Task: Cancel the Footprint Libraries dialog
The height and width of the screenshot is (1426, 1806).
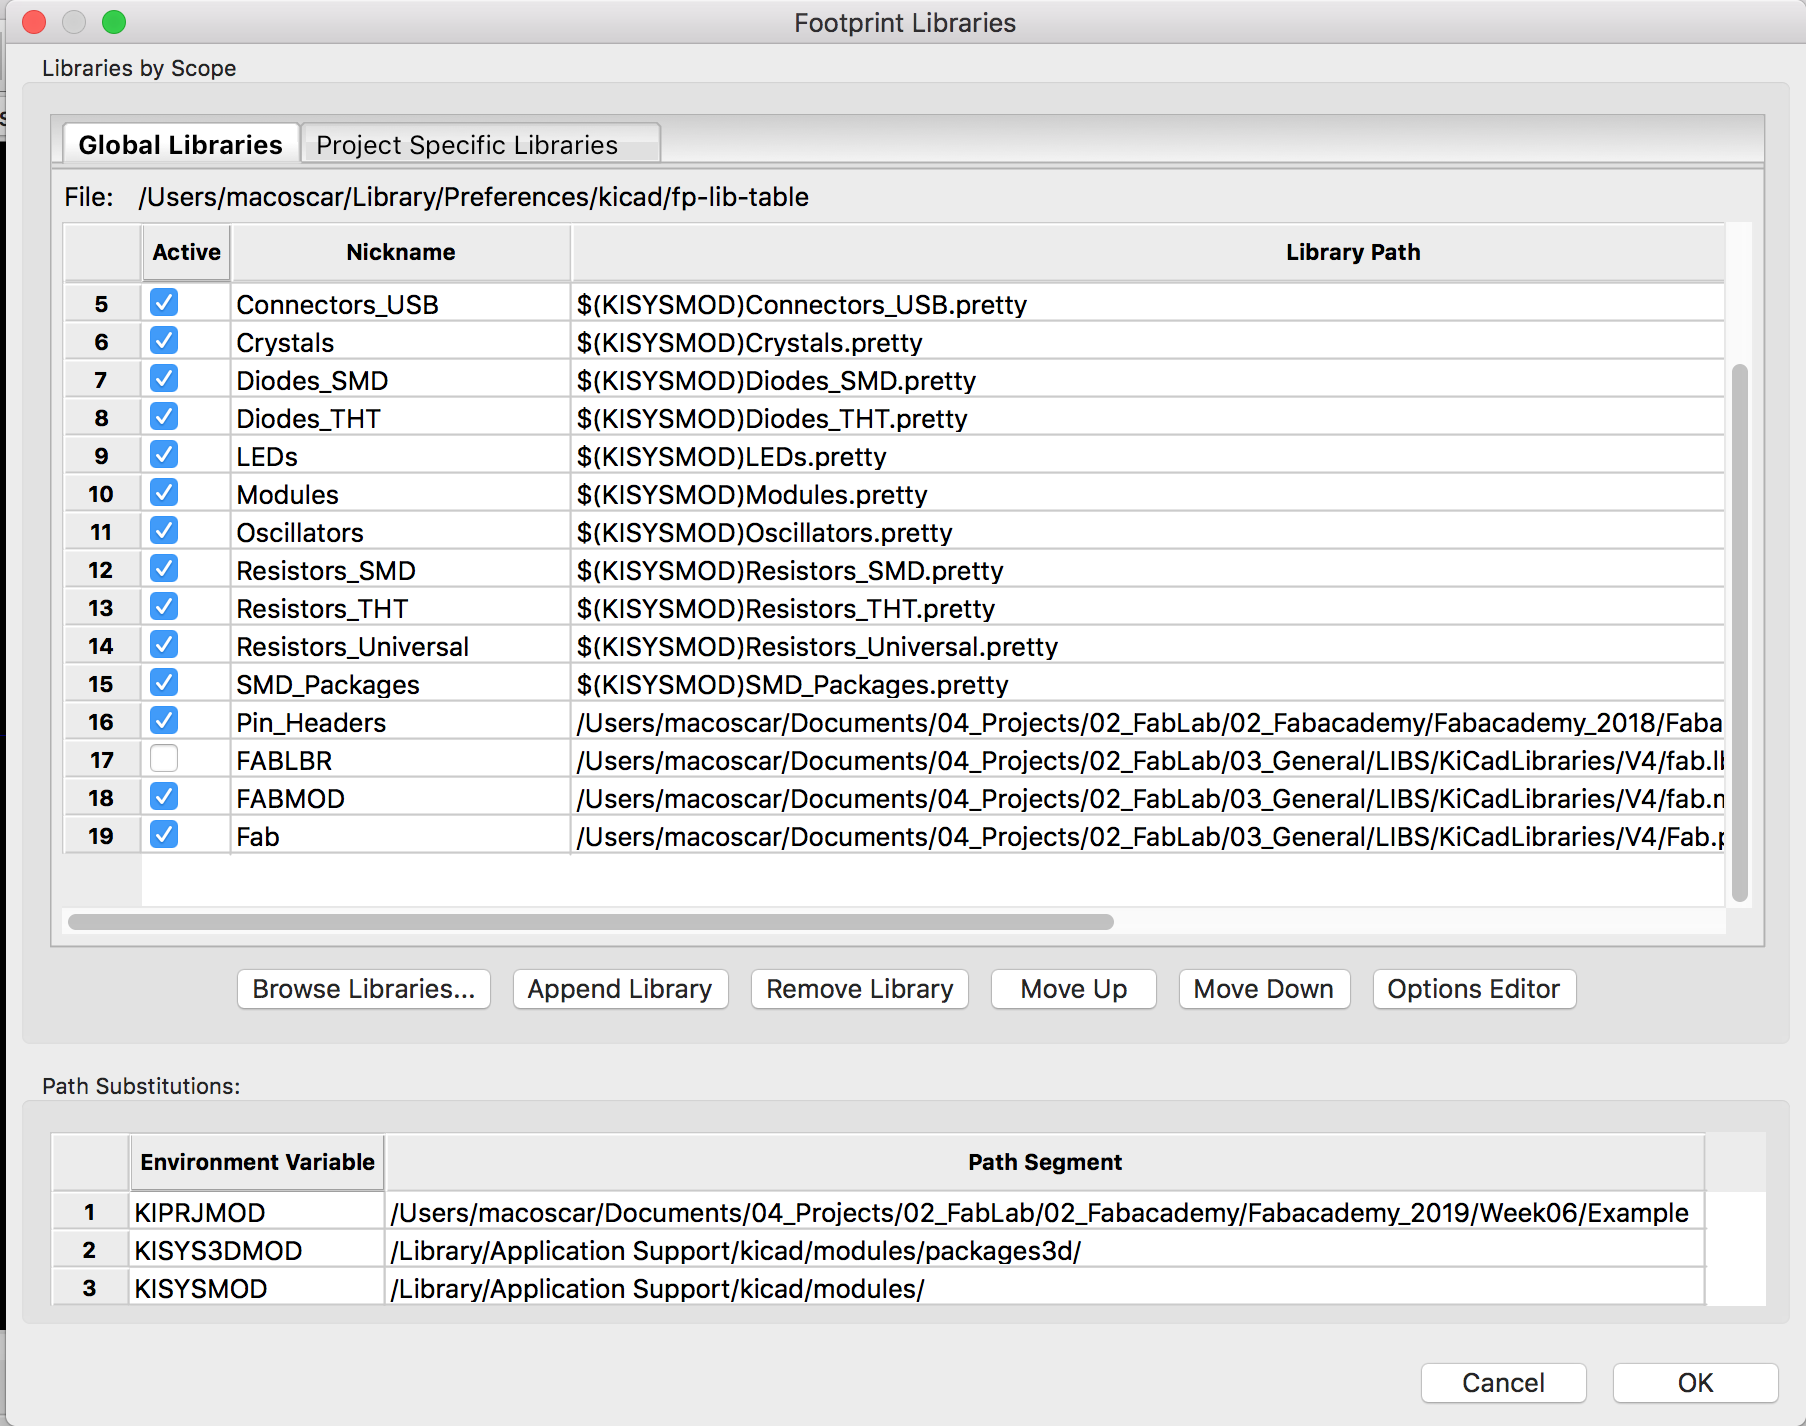Action: click(1502, 1383)
